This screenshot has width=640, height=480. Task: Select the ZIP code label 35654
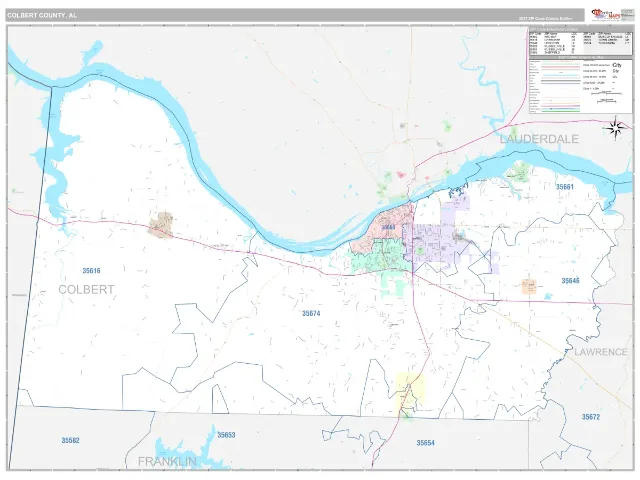coord(425,442)
